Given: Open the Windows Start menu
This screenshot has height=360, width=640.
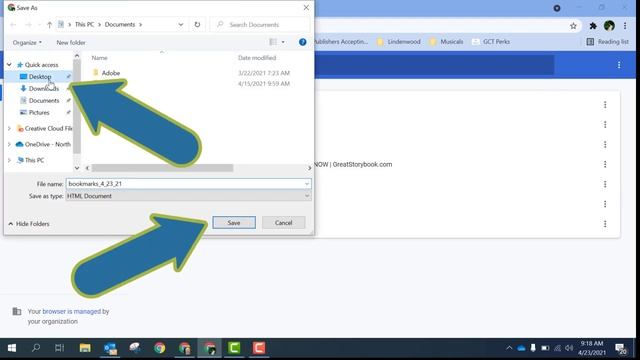Looking at the screenshot, I should pyautogui.click(x=12, y=348).
